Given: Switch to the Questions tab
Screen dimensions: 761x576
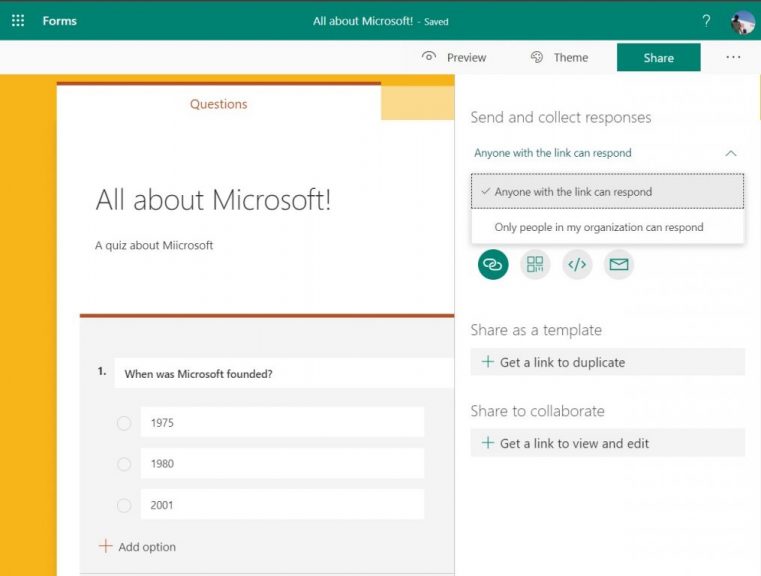Looking at the screenshot, I should [x=218, y=104].
